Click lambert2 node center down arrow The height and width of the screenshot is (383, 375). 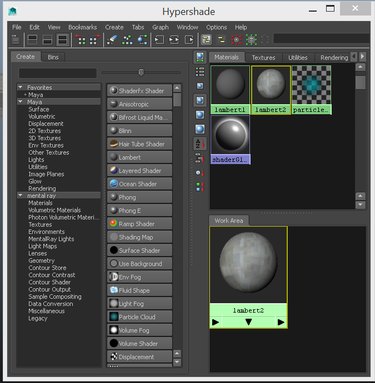(248, 322)
